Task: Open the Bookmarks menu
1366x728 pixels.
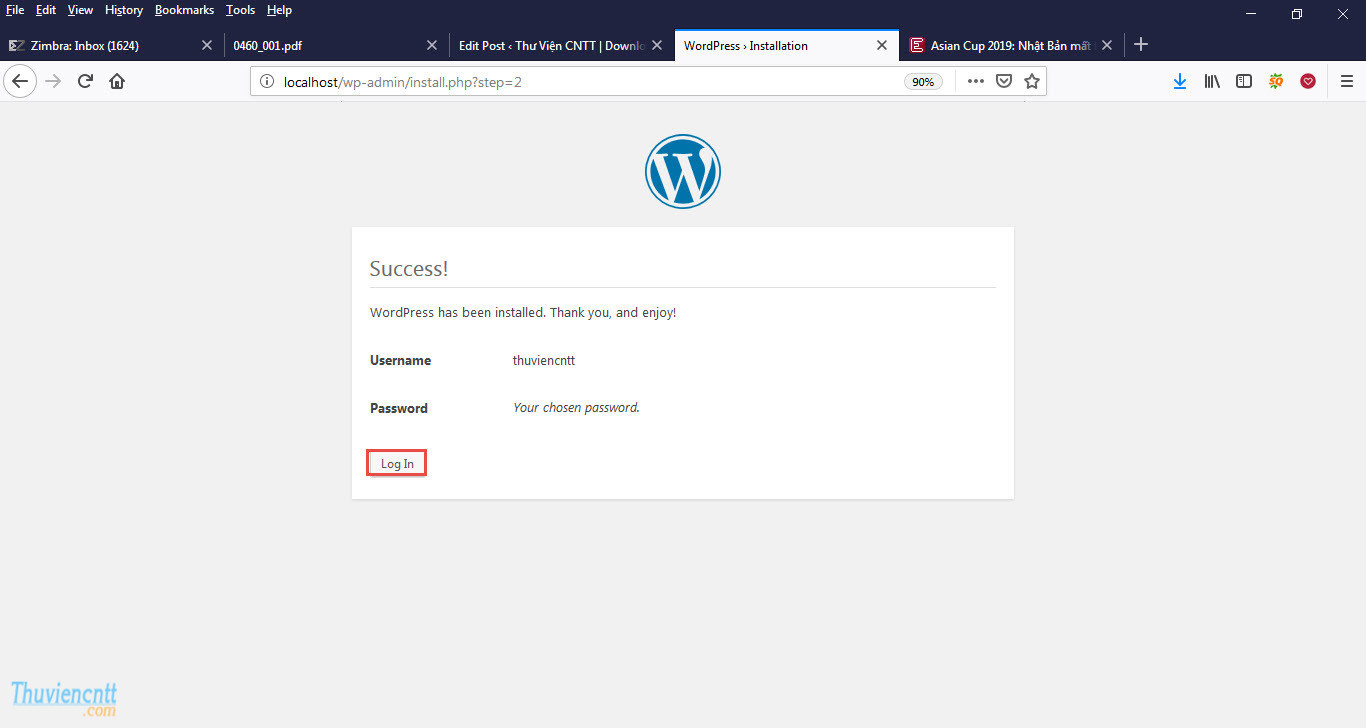Action: (x=184, y=10)
